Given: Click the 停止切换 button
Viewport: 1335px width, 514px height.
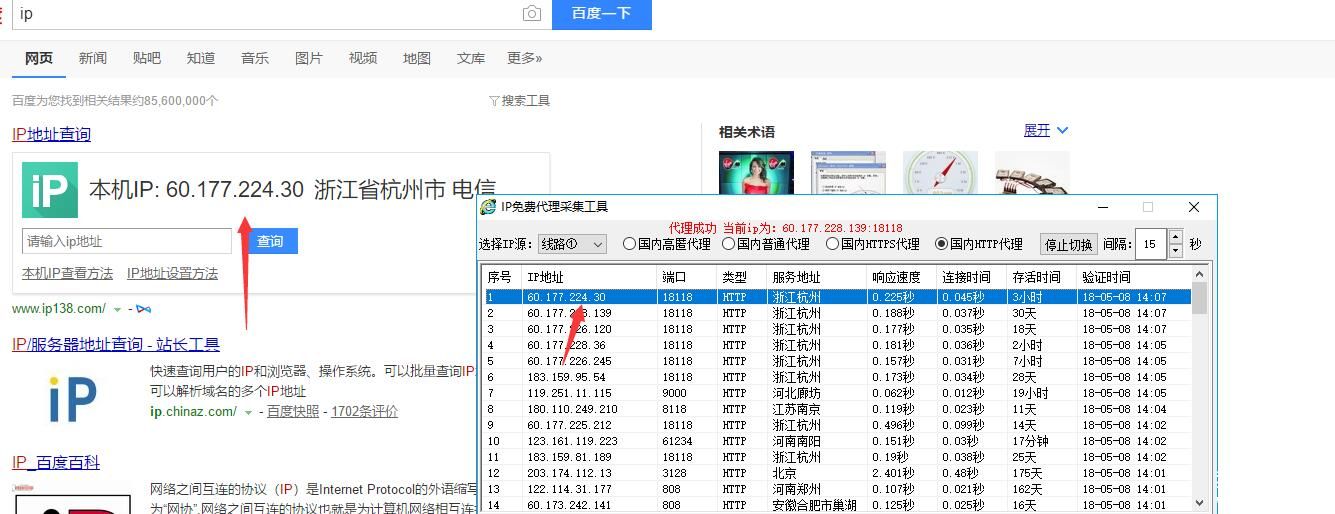Looking at the screenshot, I should pyautogui.click(x=1069, y=244).
